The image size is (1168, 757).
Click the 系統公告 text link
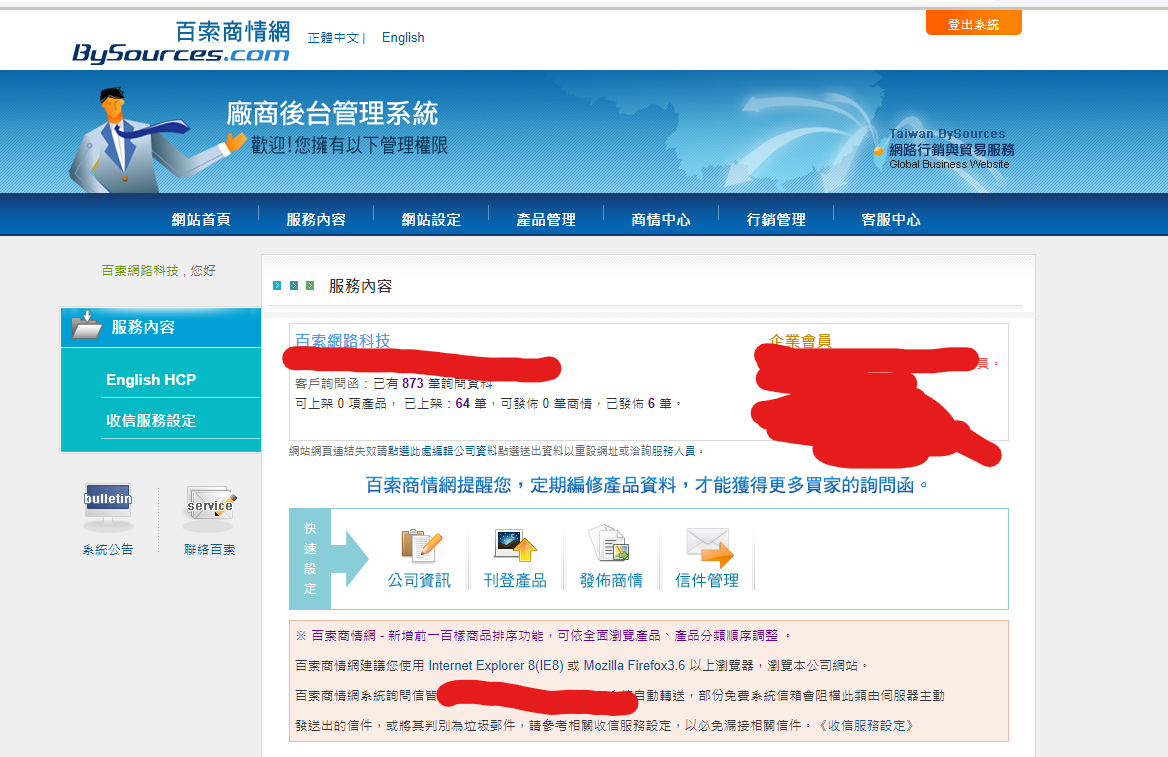tap(108, 550)
